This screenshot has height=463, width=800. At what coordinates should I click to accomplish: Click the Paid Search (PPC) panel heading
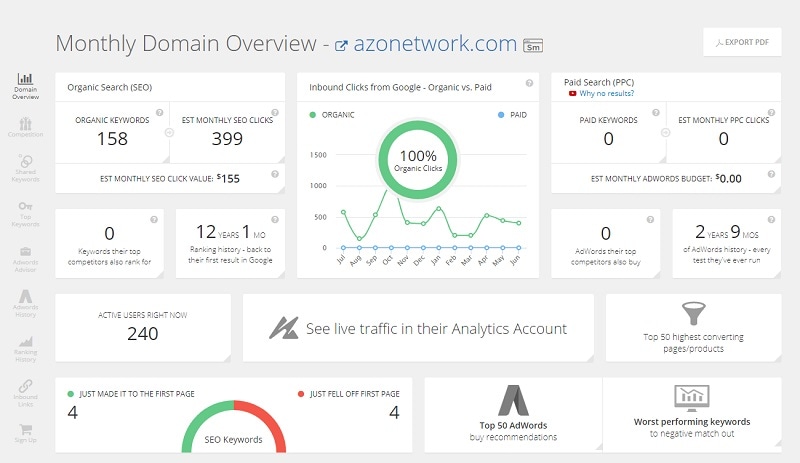(x=599, y=82)
